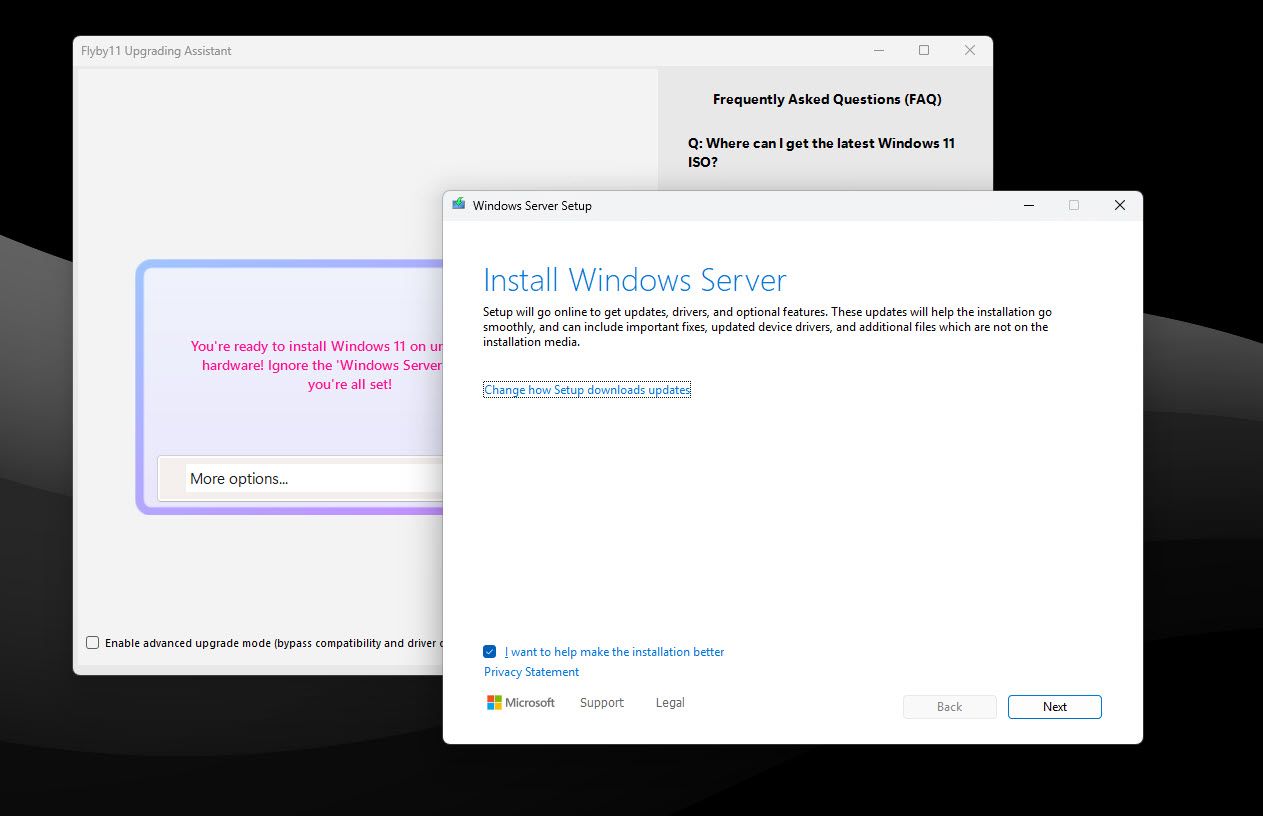
Task: Open the Privacy Statement link
Action: [531, 672]
